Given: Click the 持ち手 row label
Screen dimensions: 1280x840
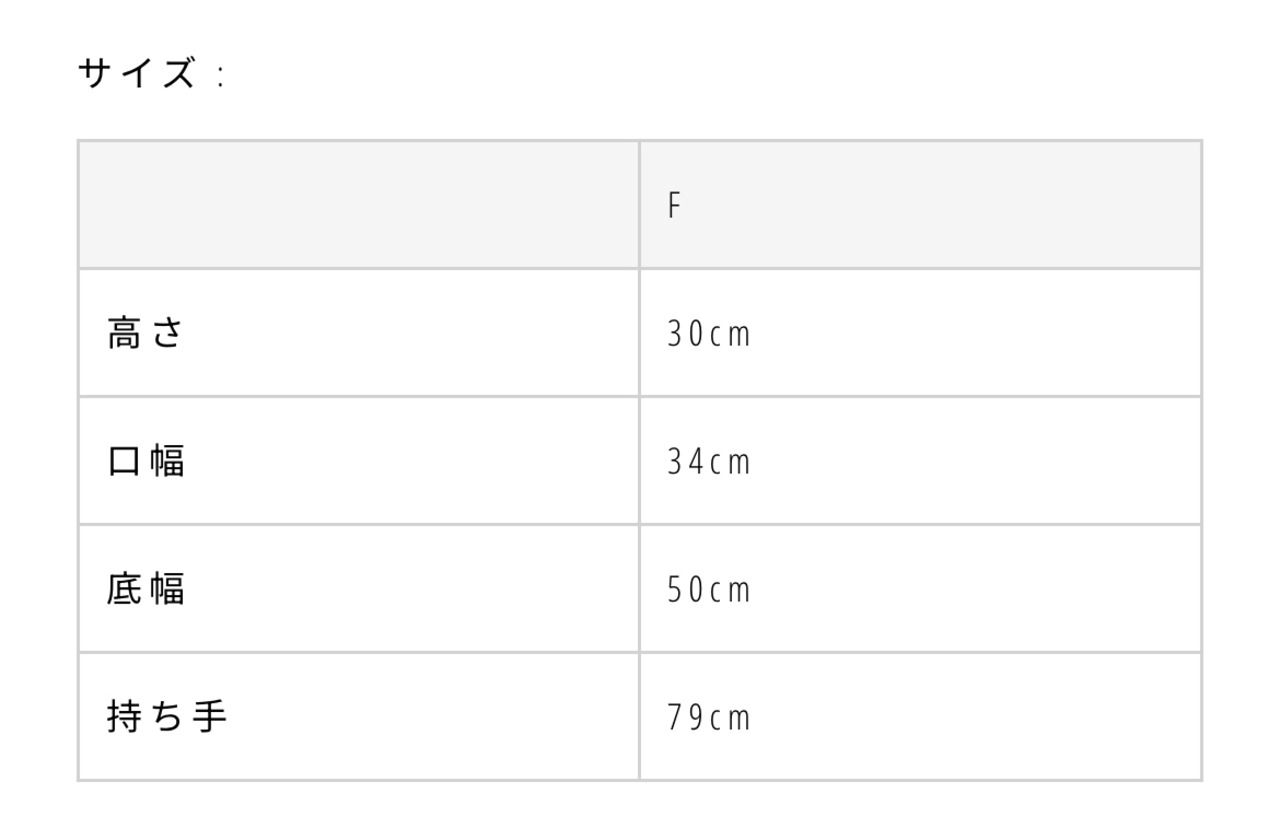Looking at the screenshot, I should [166, 717].
